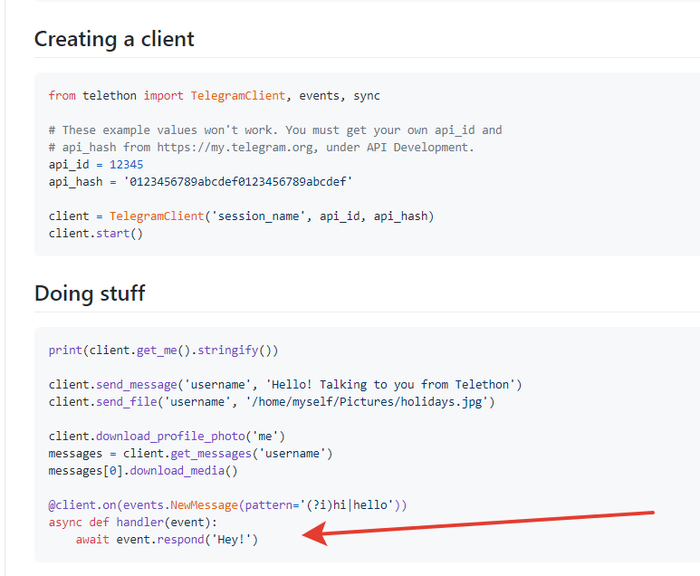
Task: Click the "await event.respond('Hey!')" line
Action: tap(167, 539)
